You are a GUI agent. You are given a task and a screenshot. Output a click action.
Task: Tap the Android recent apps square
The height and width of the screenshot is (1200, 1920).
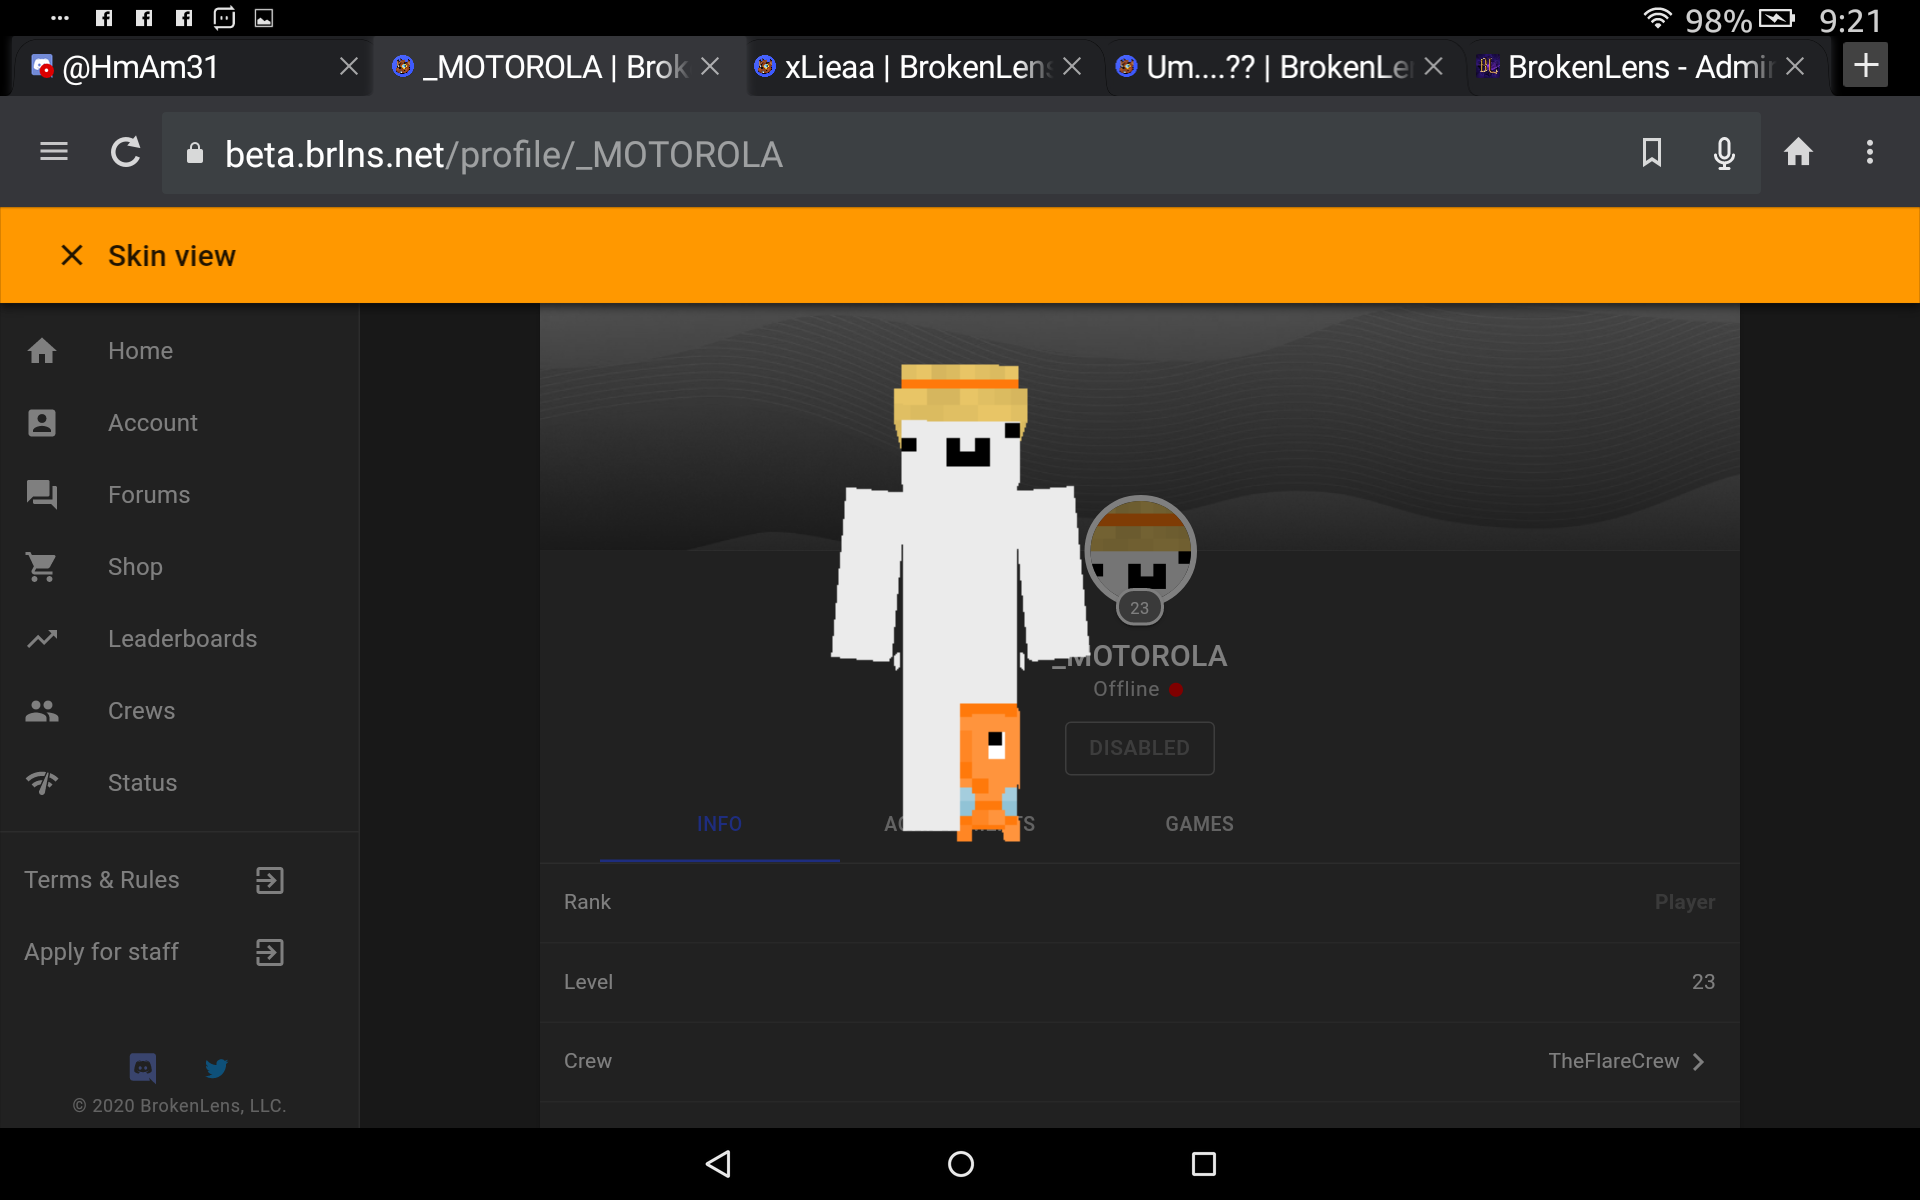[1204, 1164]
